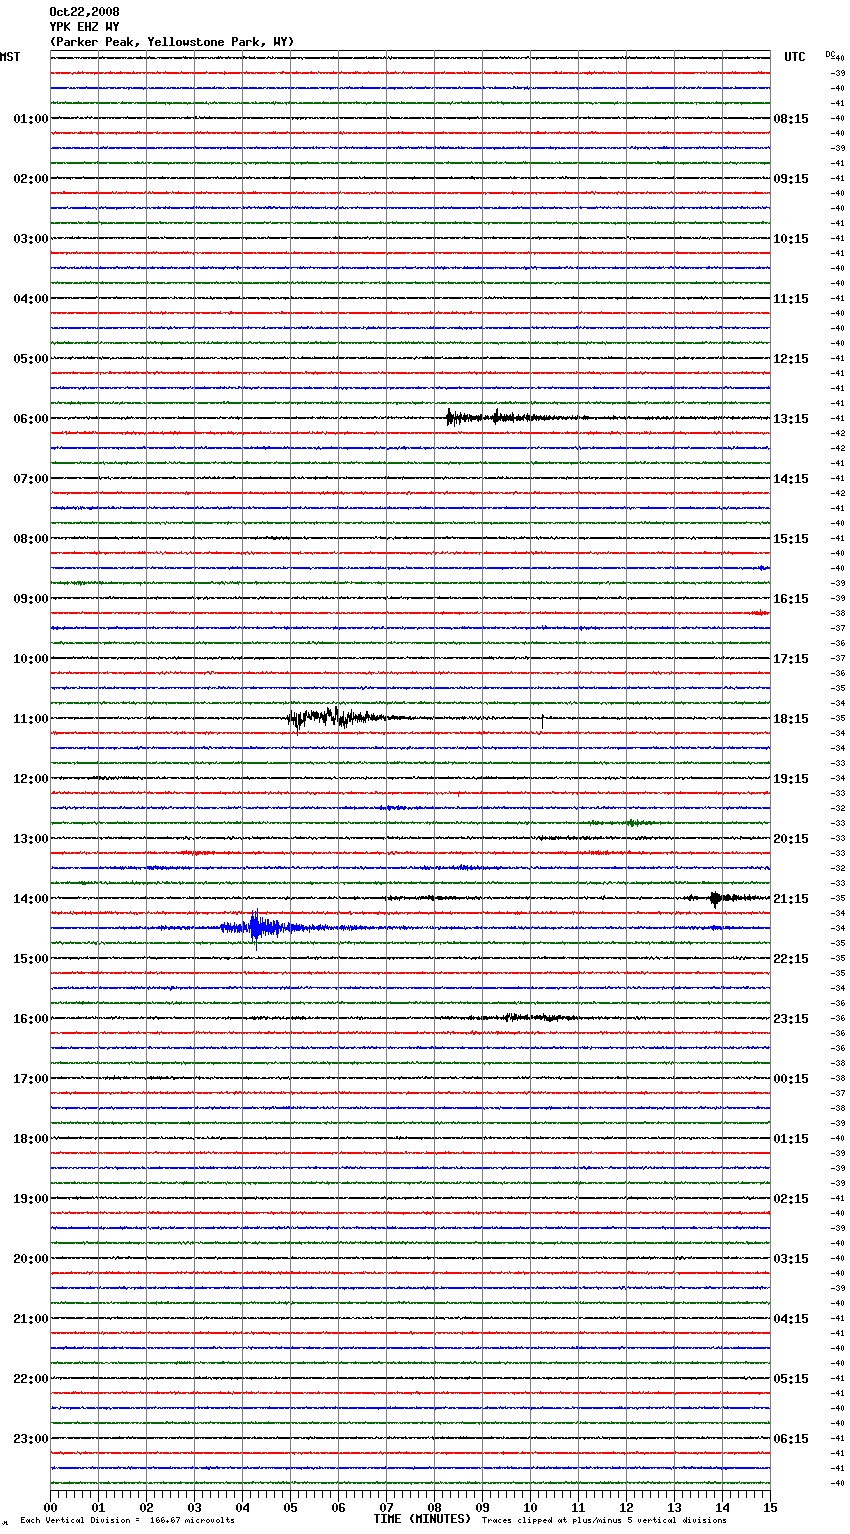Pick the 12:00 MST time label

[31, 779]
